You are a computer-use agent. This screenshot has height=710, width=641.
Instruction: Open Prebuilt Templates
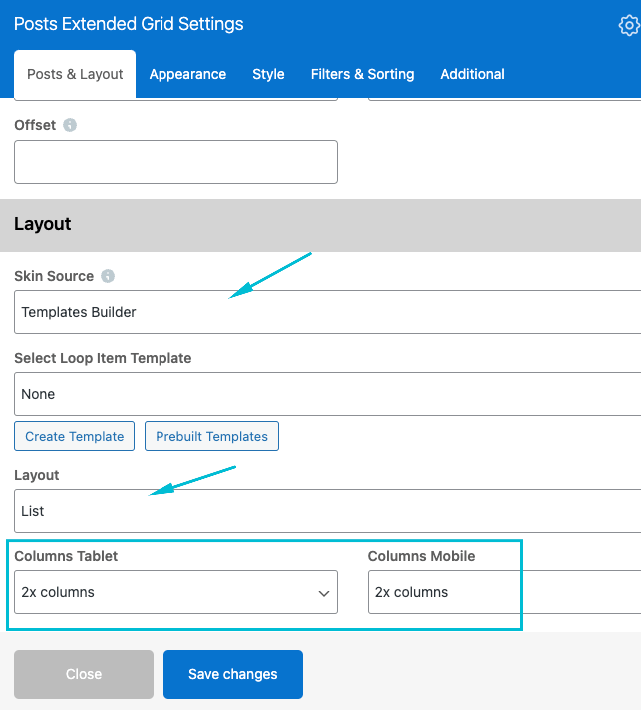(212, 436)
